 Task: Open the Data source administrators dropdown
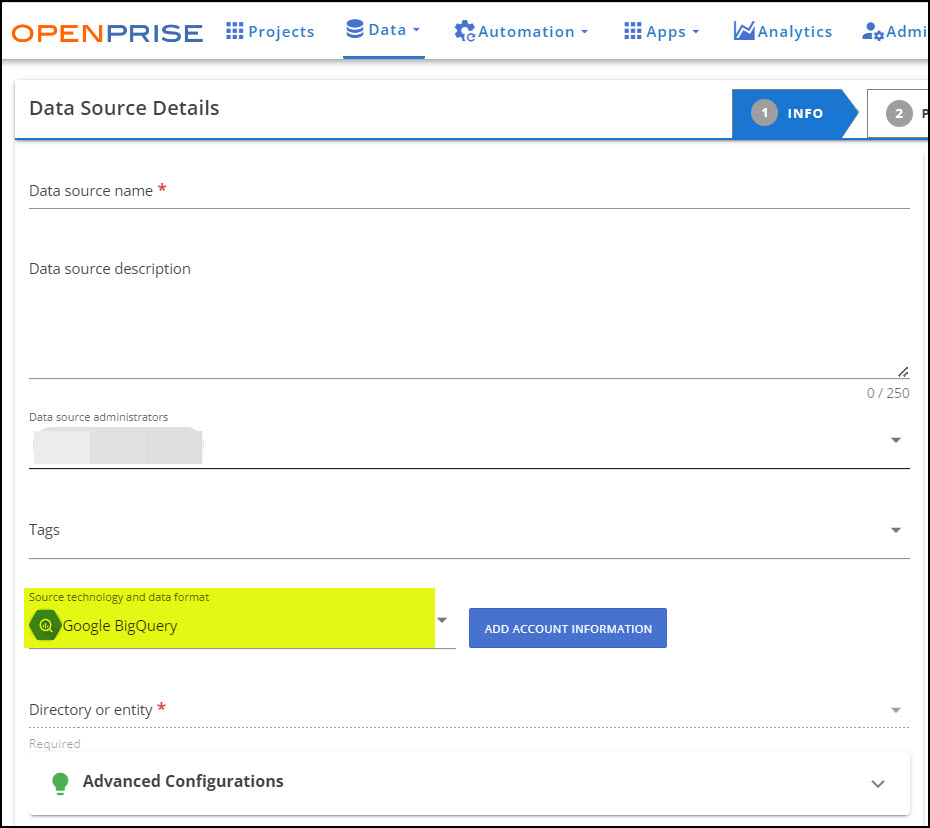click(895, 440)
